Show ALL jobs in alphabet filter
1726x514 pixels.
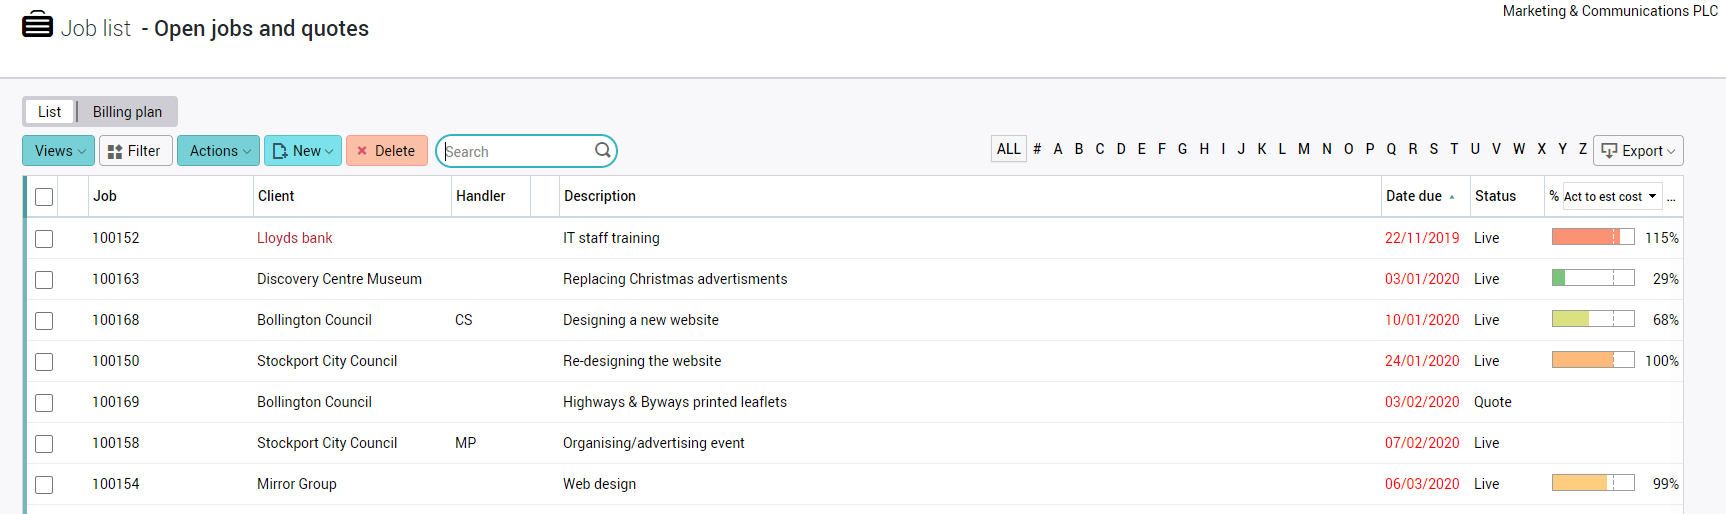(1008, 149)
